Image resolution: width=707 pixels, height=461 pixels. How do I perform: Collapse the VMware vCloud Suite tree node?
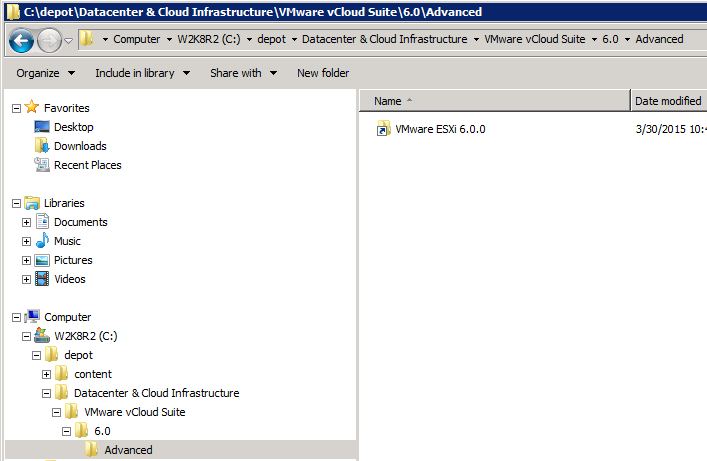[x=56, y=412]
